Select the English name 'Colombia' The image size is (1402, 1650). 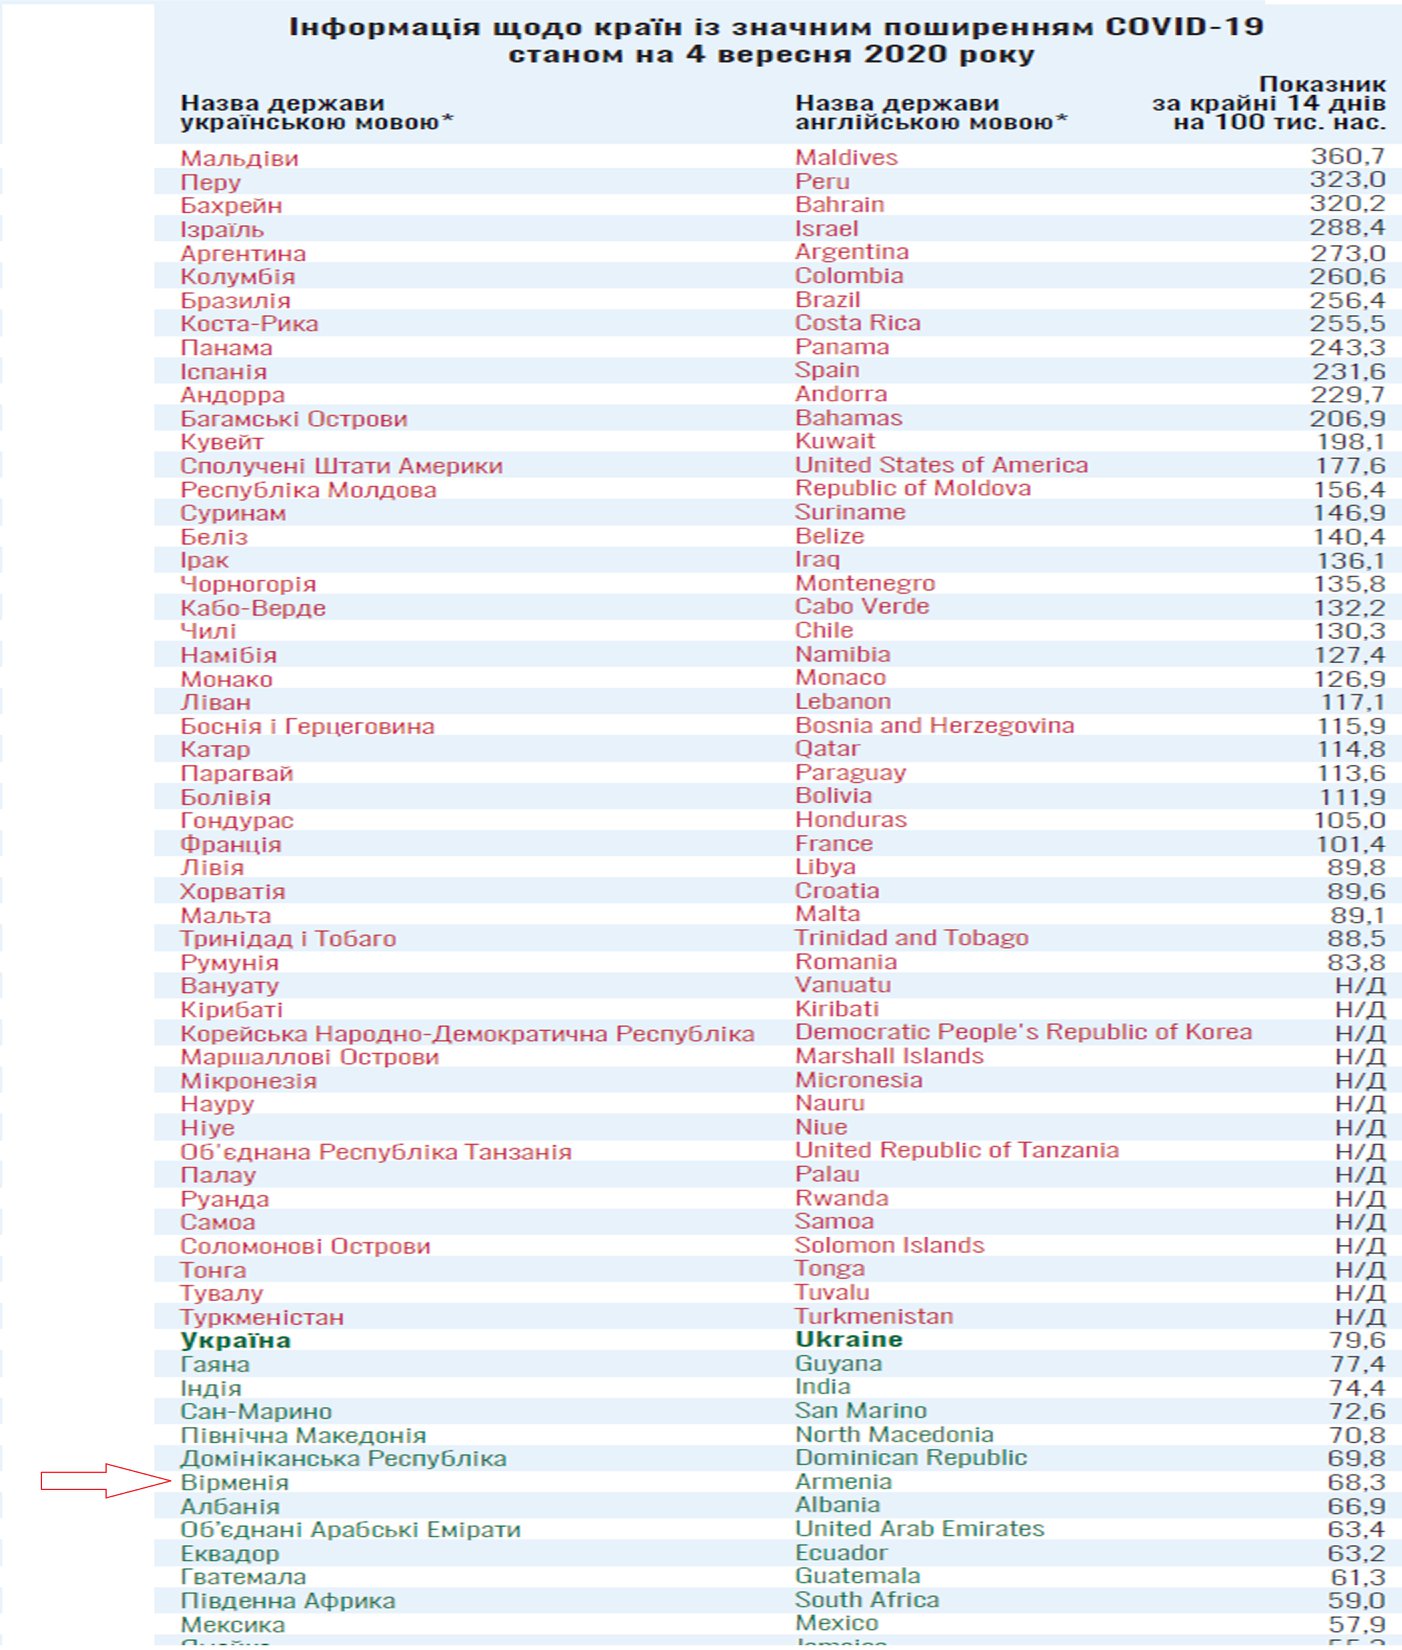[x=849, y=275]
